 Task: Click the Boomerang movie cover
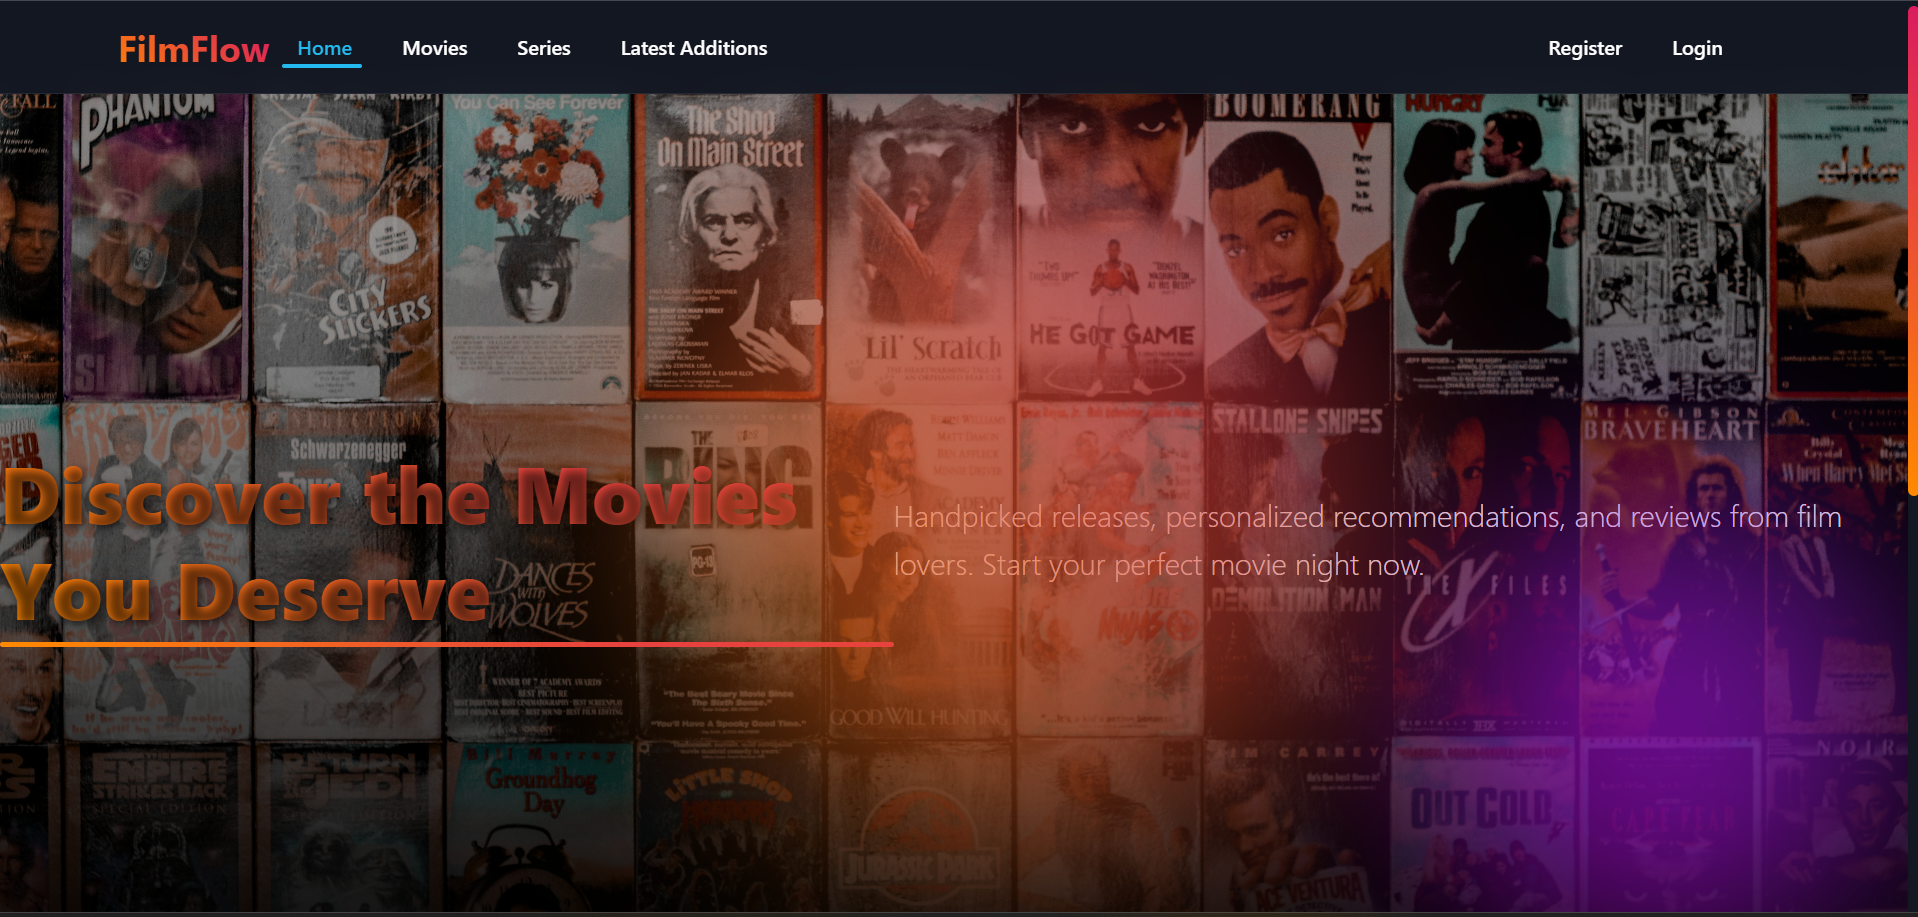click(1297, 250)
